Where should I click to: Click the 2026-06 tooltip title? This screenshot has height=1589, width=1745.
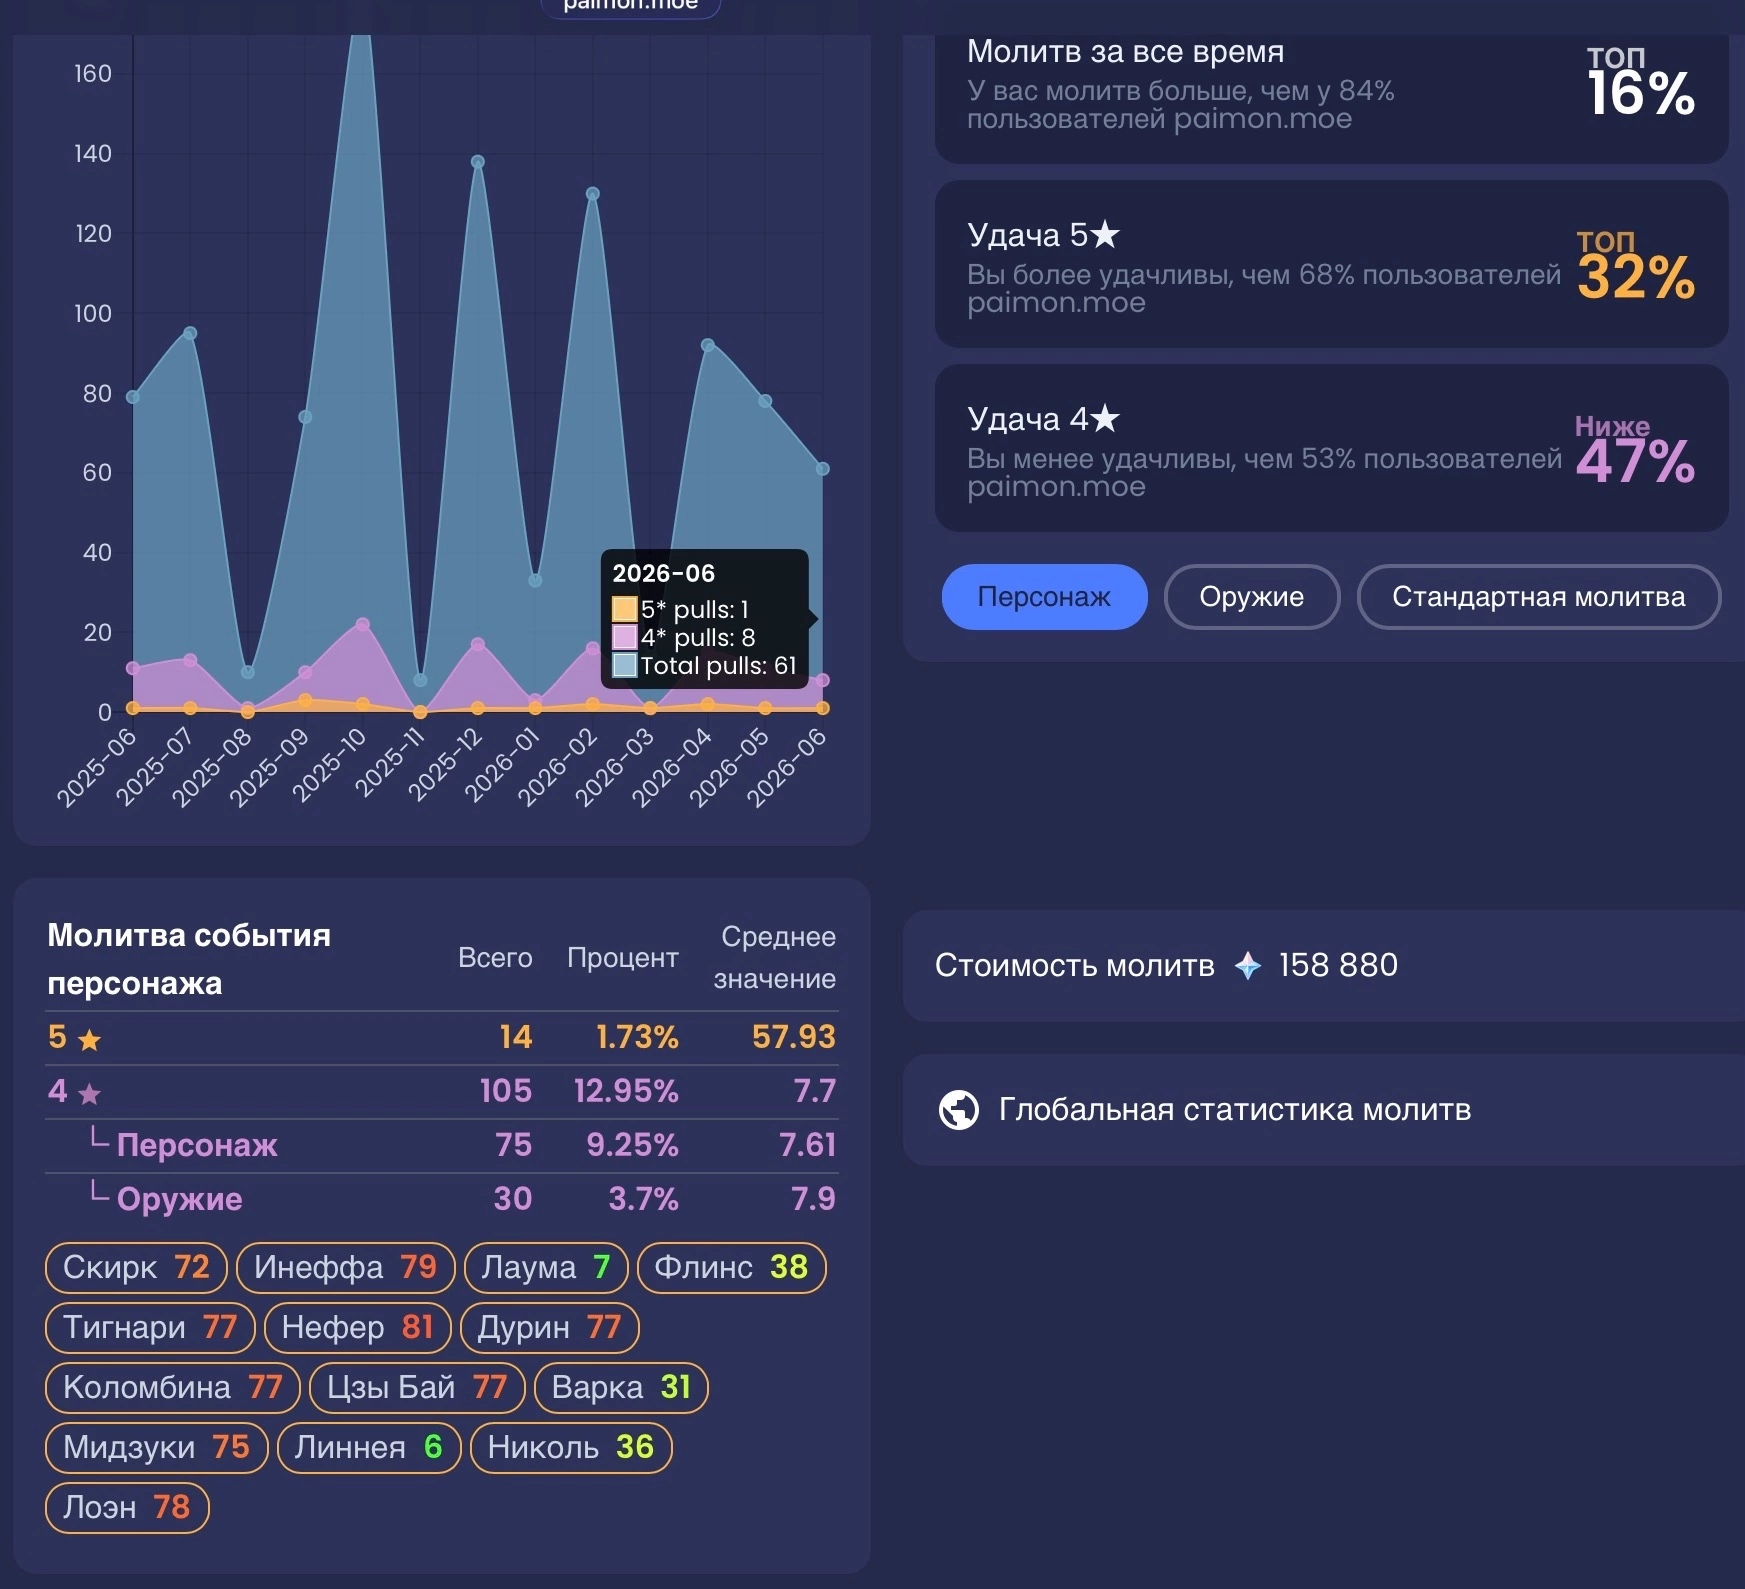[x=664, y=574]
